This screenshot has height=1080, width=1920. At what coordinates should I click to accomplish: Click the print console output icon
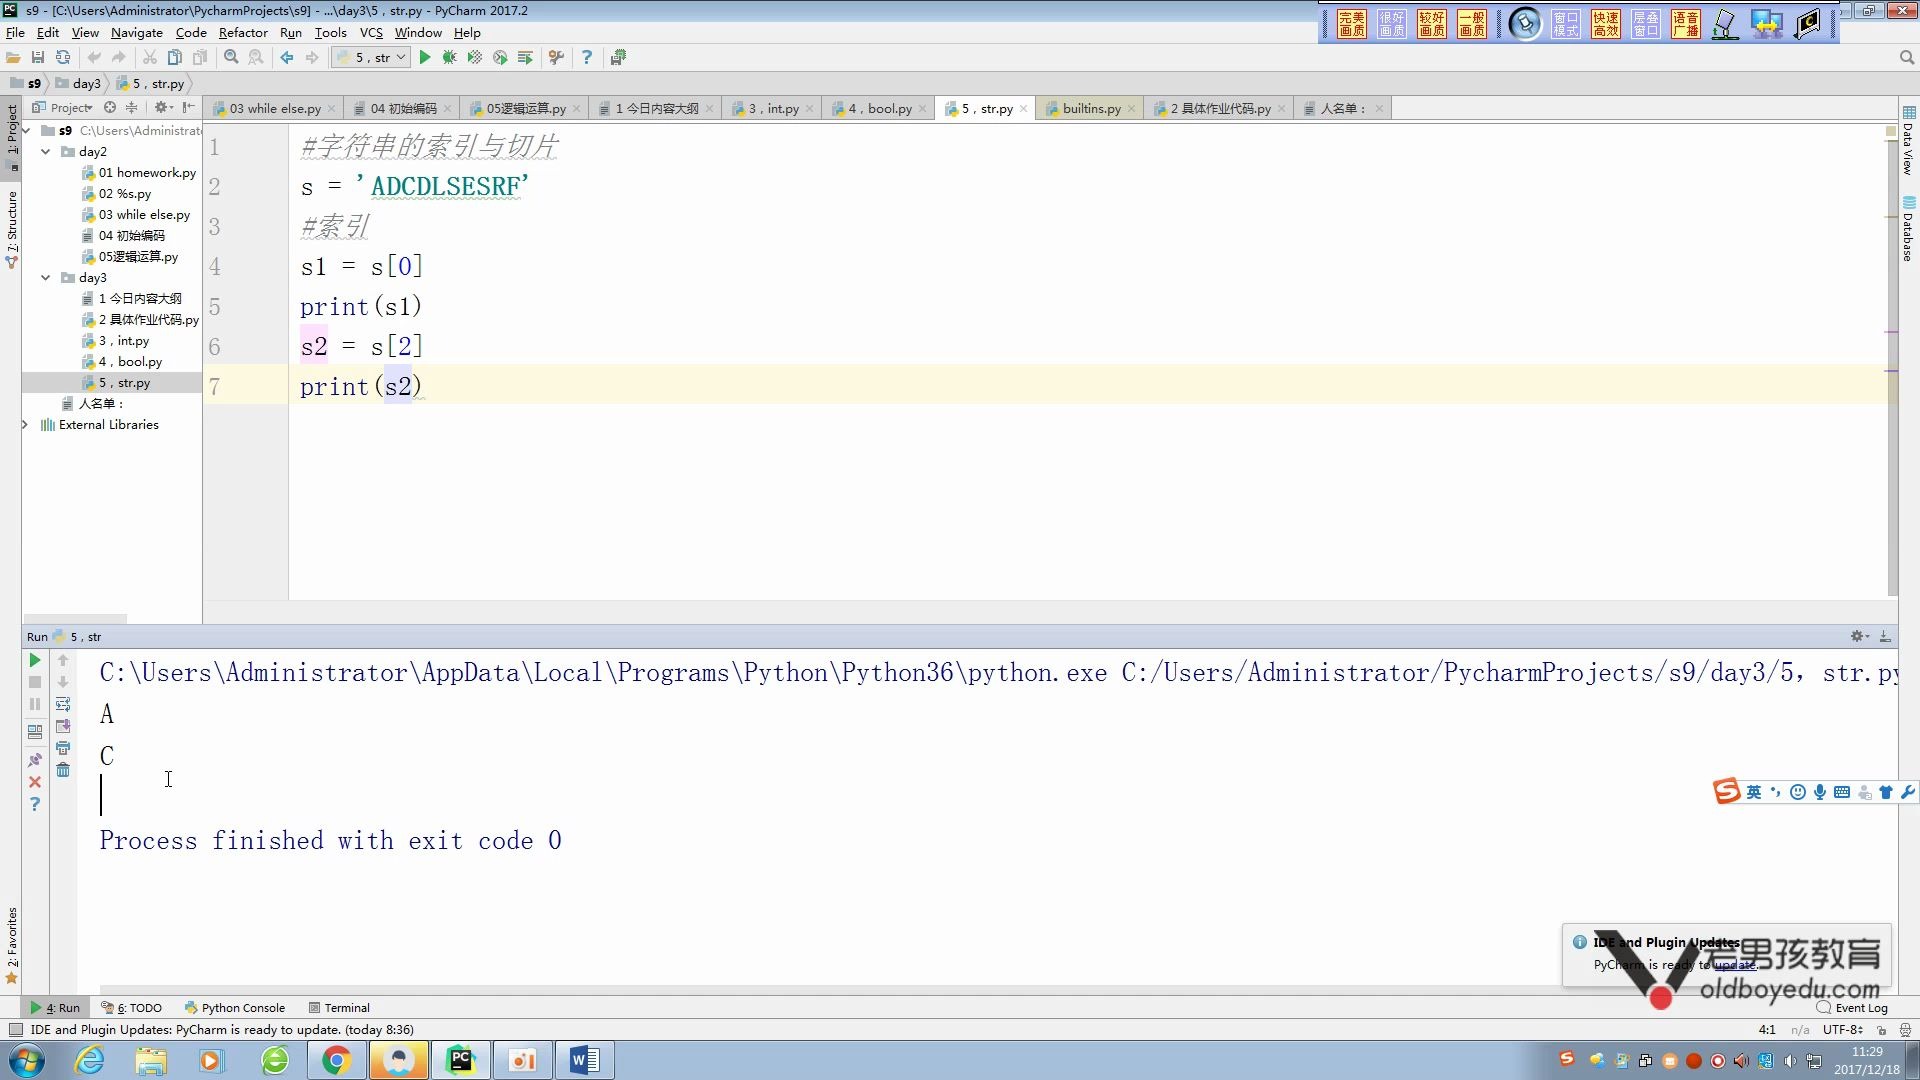point(63,748)
